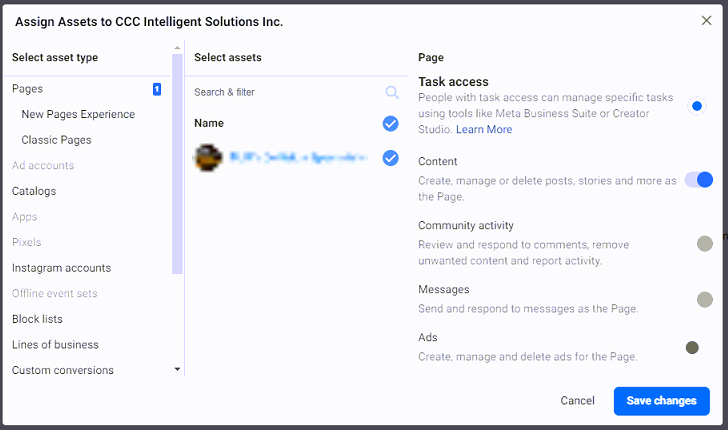Click the Save changes button
This screenshot has height=430, width=728.
point(661,401)
